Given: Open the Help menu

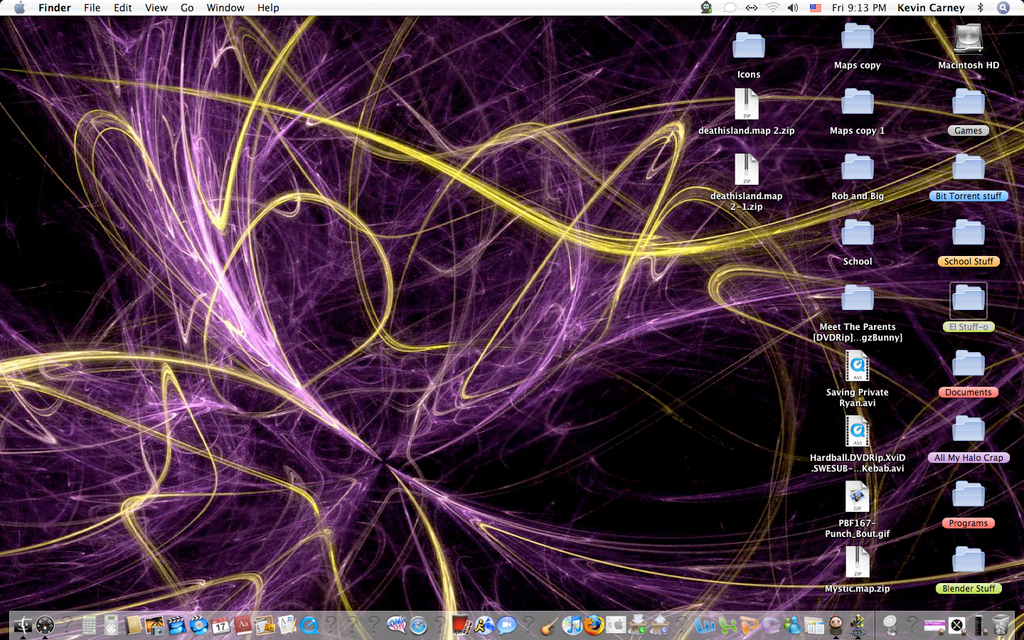Looking at the screenshot, I should (x=268, y=8).
